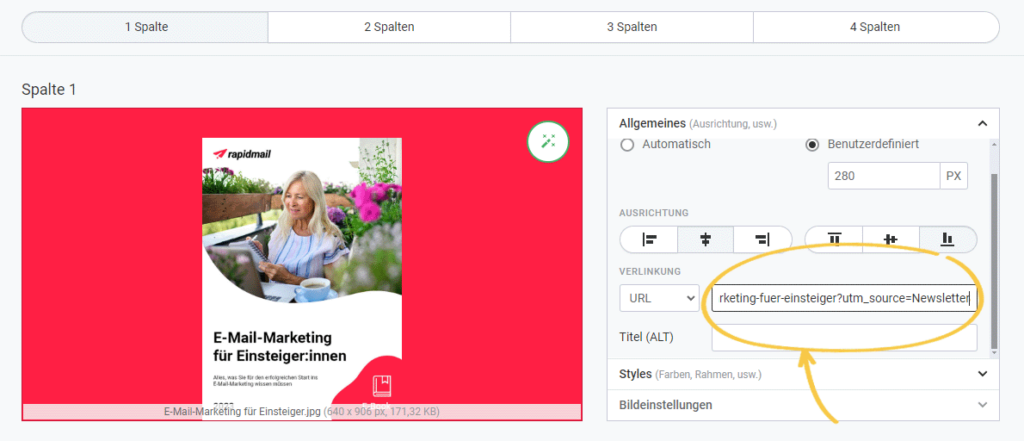
Task: Choose the 4 Spalten layout tab
Action: 876,27
